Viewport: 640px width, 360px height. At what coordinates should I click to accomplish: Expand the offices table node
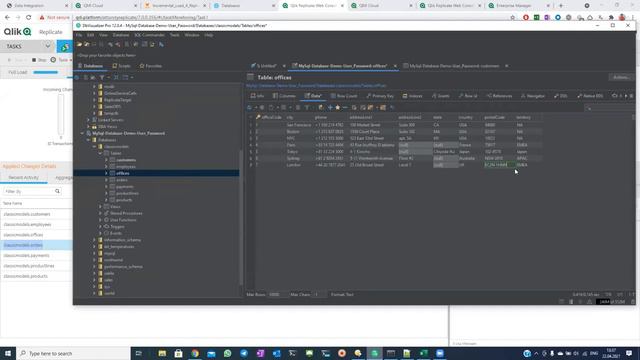pos(106,173)
